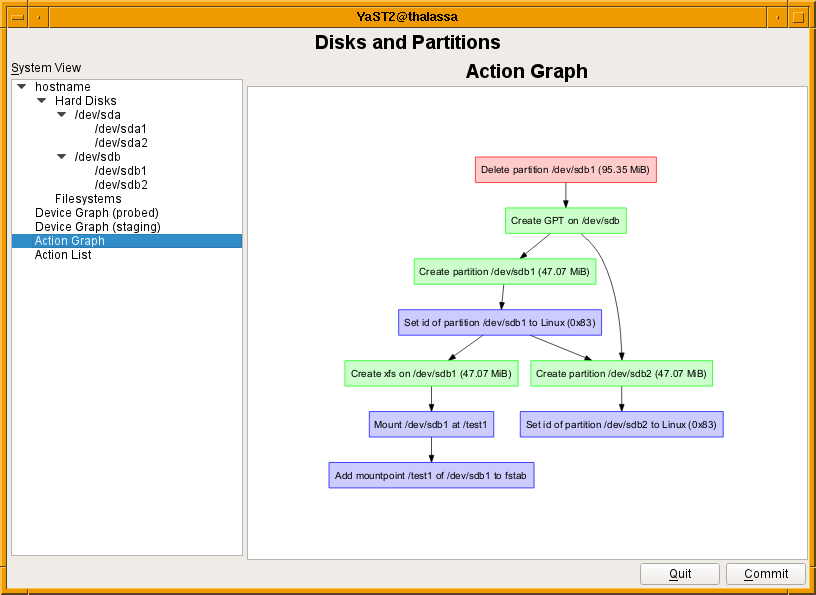This screenshot has width=816, height=595.
Task: Click the Create xfs on /dev/sdb1 node
Action: [431, 374]
